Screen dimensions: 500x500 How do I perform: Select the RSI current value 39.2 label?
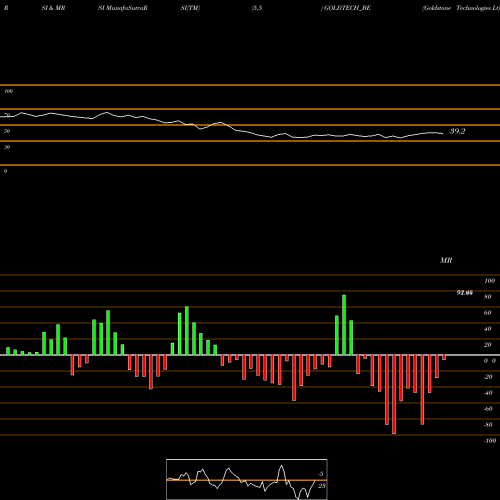click(457, 131)
